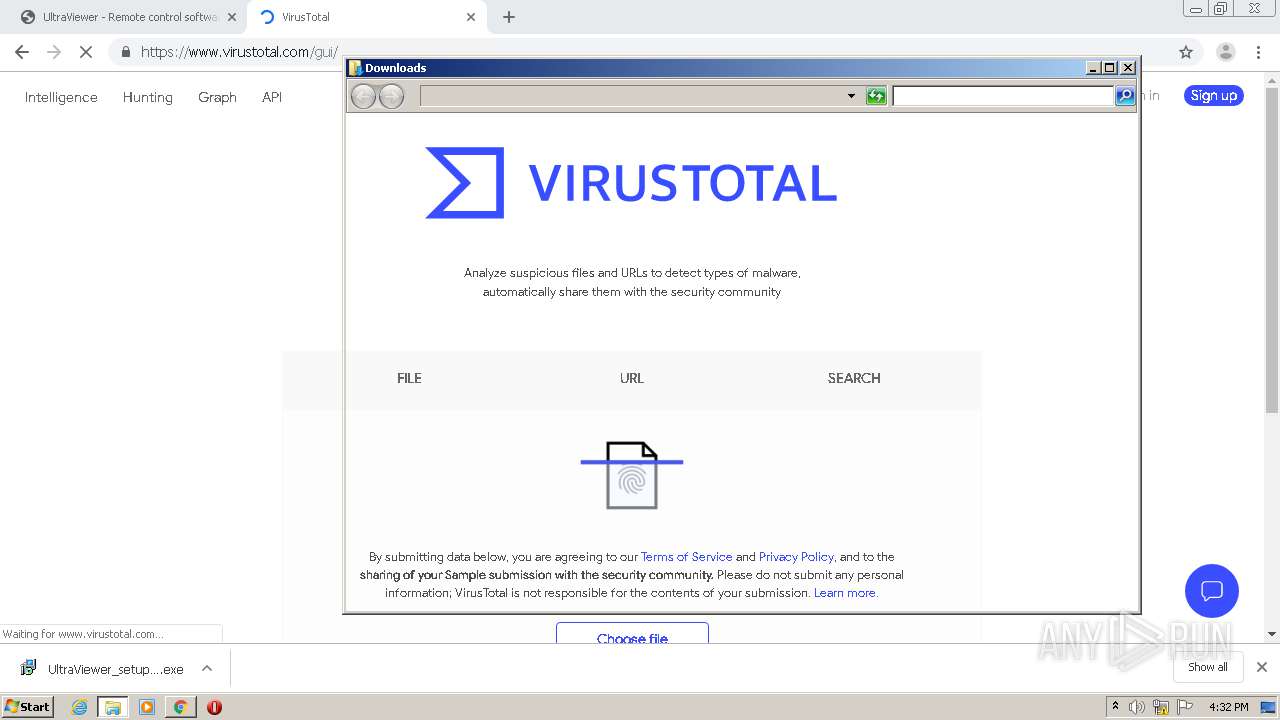This screenshot has height=720, width=1280.
Task: Close the Downloads window
Action: pos(1128,68)
